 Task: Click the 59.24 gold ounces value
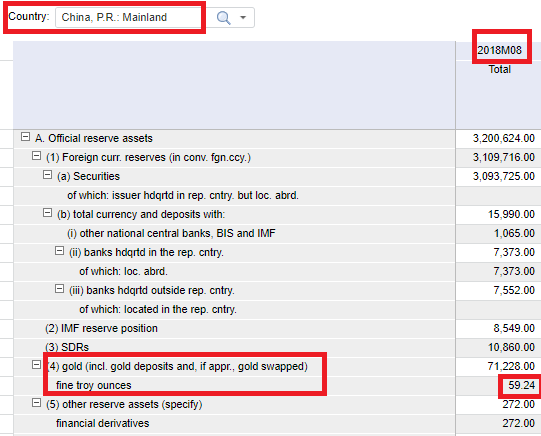[521, 385]
